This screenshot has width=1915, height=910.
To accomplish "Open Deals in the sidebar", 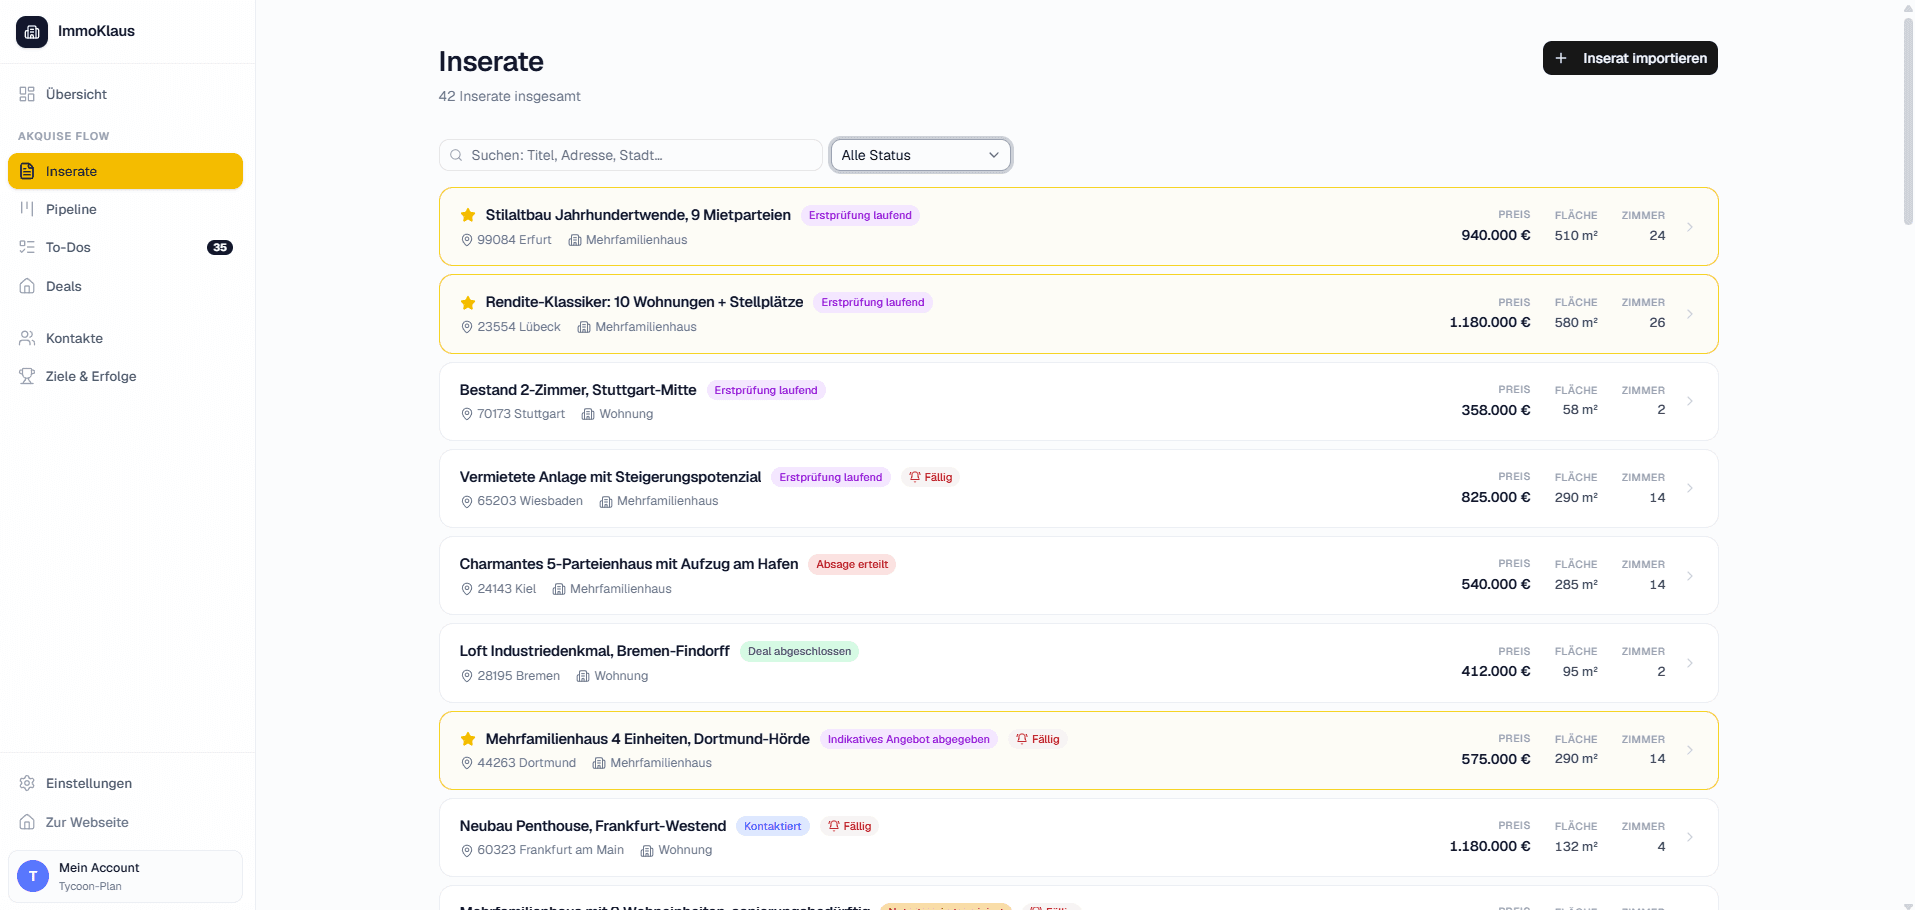I will tap(126, 286).
